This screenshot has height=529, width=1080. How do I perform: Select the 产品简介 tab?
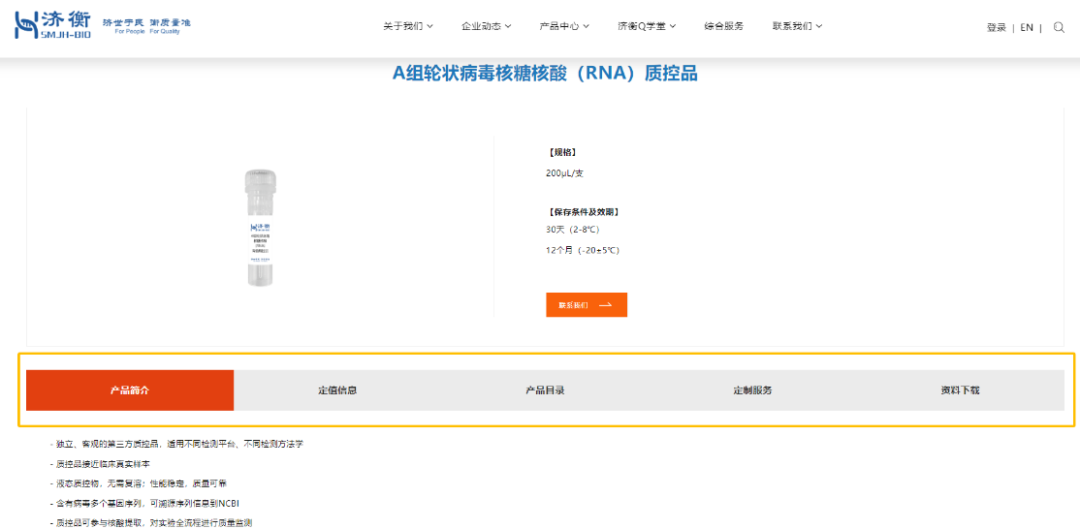click(x=130, y=390)
